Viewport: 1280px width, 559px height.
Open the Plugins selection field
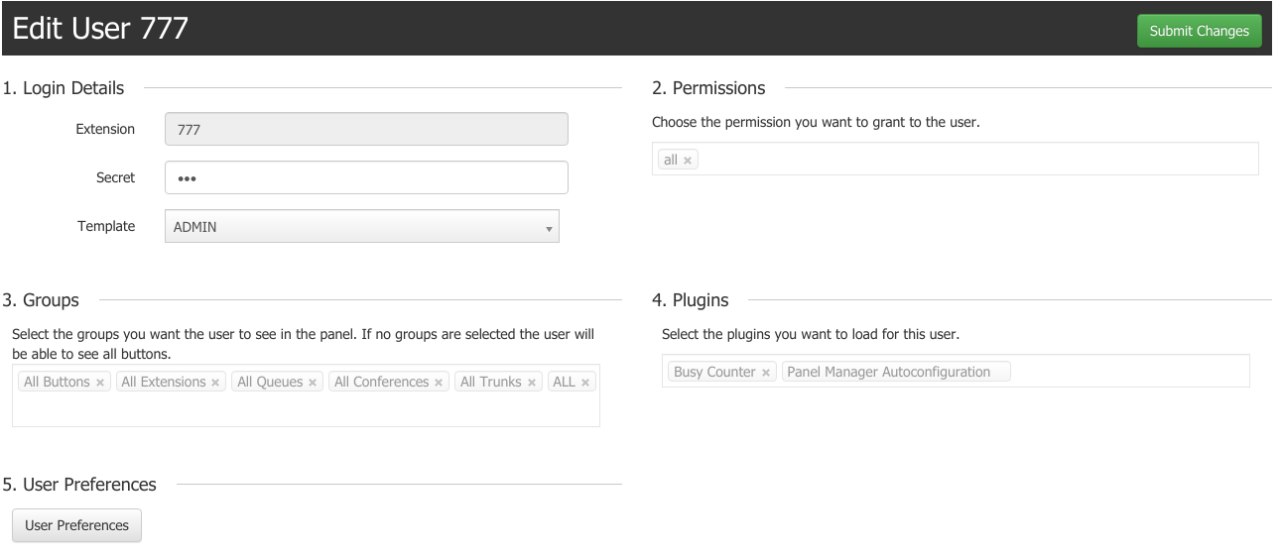pyautogui.click(x=955, y=371)
